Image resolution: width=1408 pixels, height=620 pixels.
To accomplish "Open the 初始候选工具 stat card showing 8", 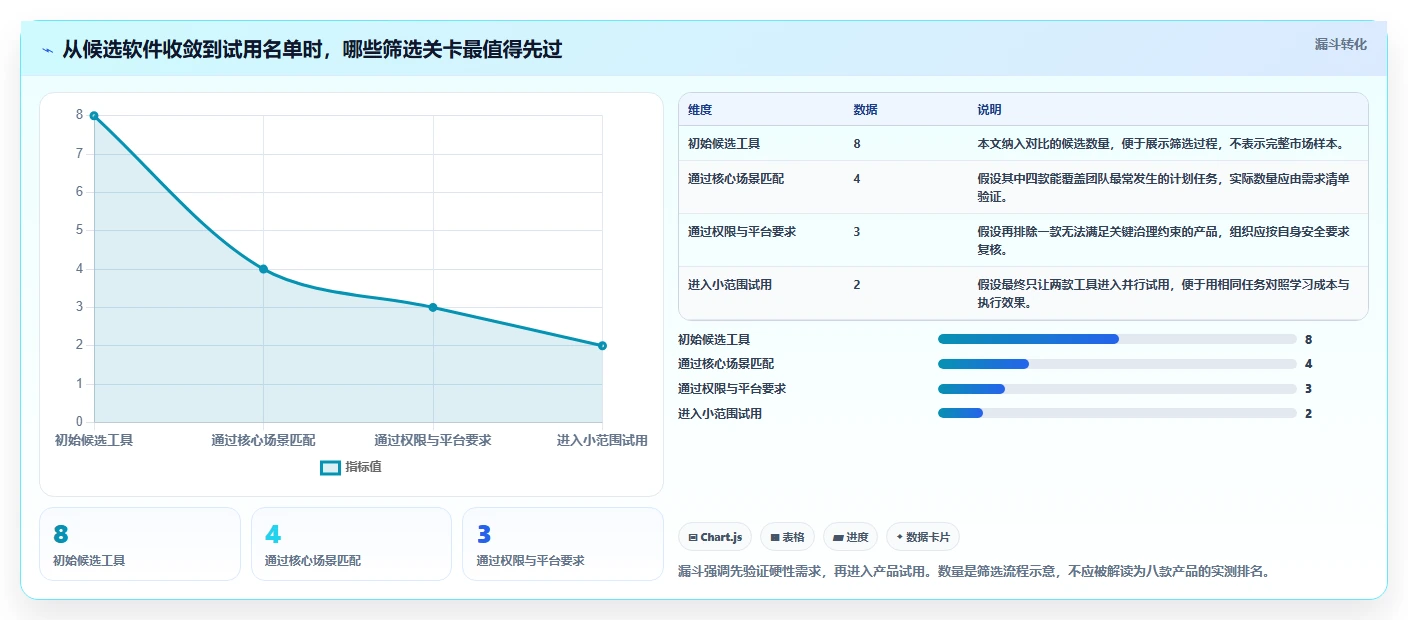I will tap(140, 544).
